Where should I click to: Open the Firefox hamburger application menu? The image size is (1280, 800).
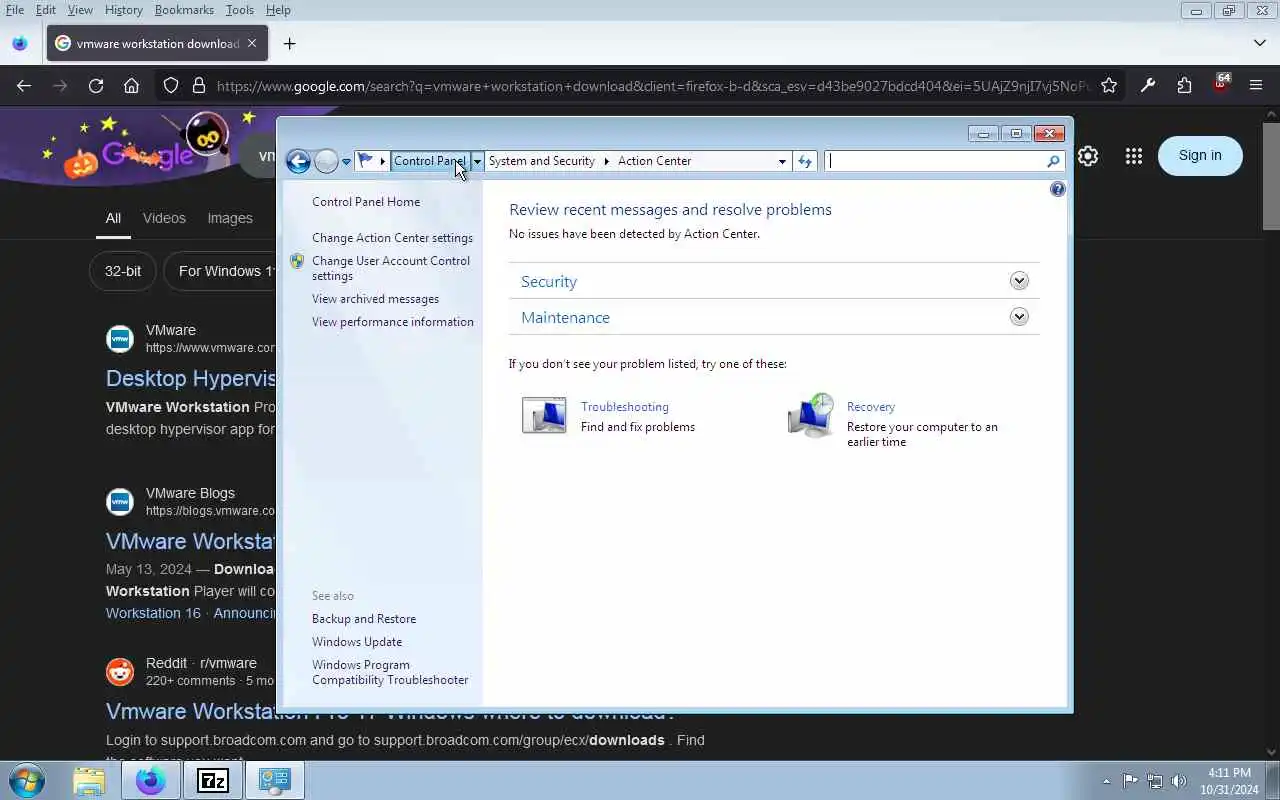[1256, 86]
